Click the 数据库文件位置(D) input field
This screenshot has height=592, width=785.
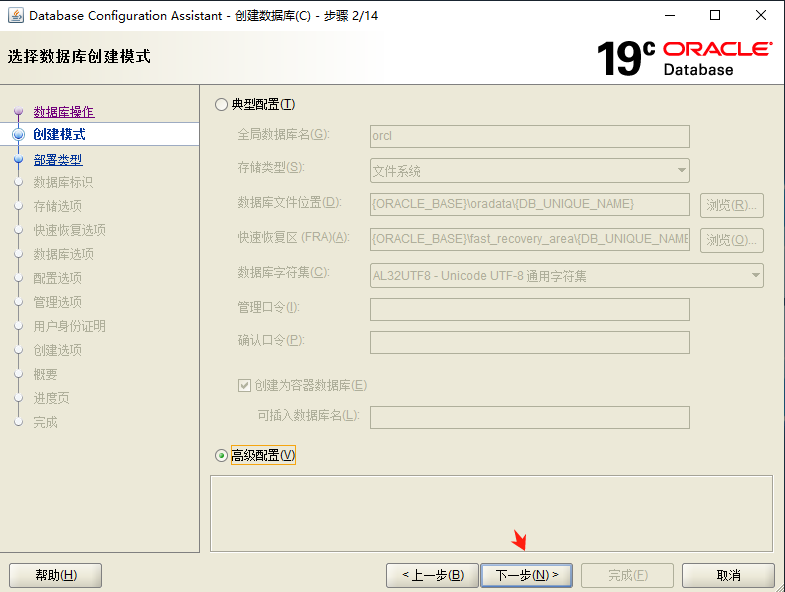click(530, 204)
